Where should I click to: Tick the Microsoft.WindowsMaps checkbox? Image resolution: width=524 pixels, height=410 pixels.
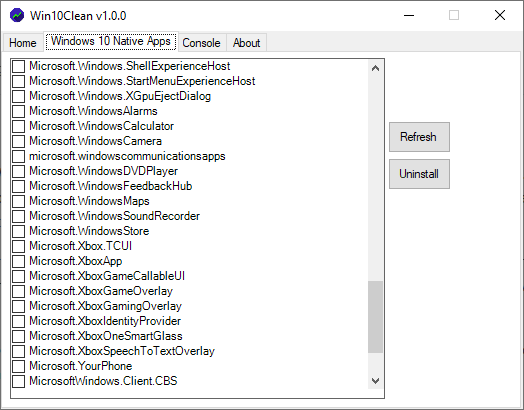pos(18,201)
